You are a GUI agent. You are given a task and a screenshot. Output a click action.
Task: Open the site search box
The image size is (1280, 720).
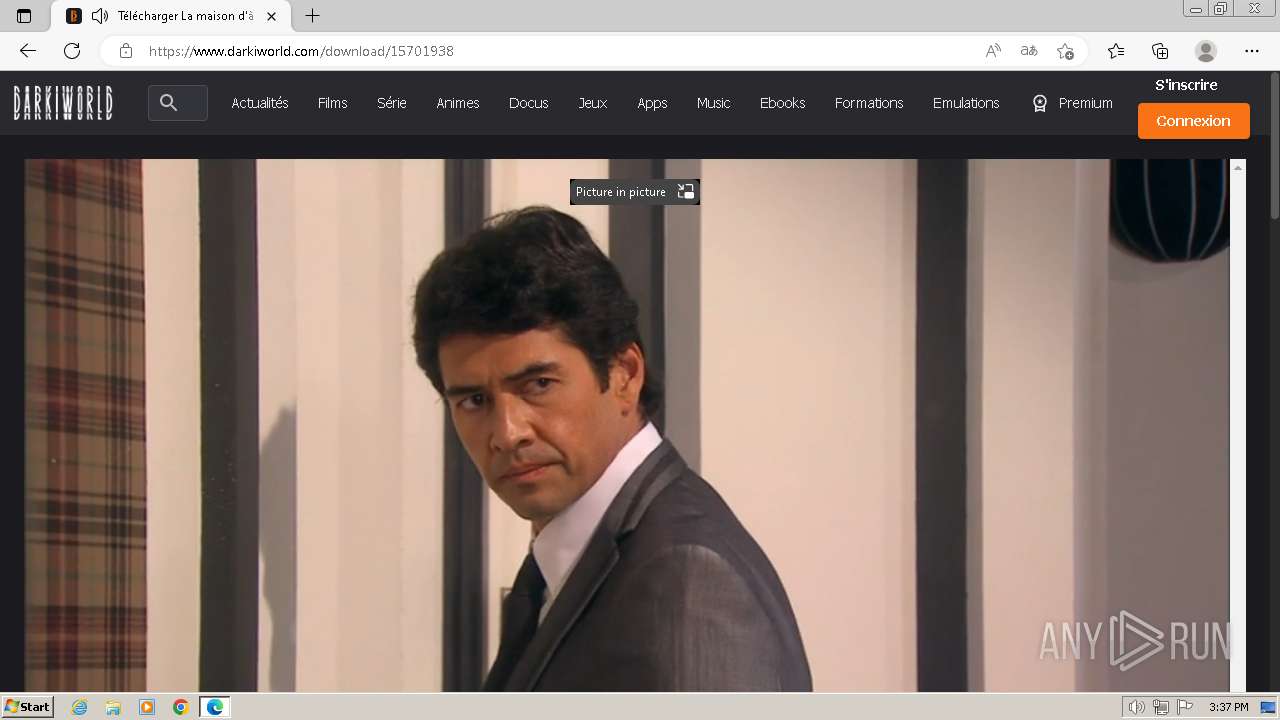click(x=178, y=103)
